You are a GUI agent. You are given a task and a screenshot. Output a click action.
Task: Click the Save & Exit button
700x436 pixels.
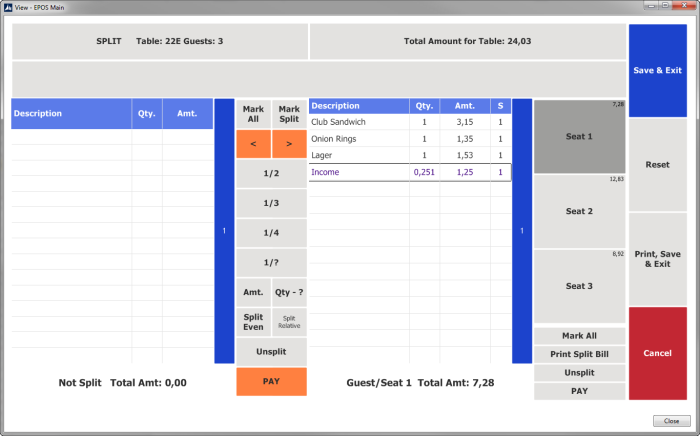click(657, 70)
